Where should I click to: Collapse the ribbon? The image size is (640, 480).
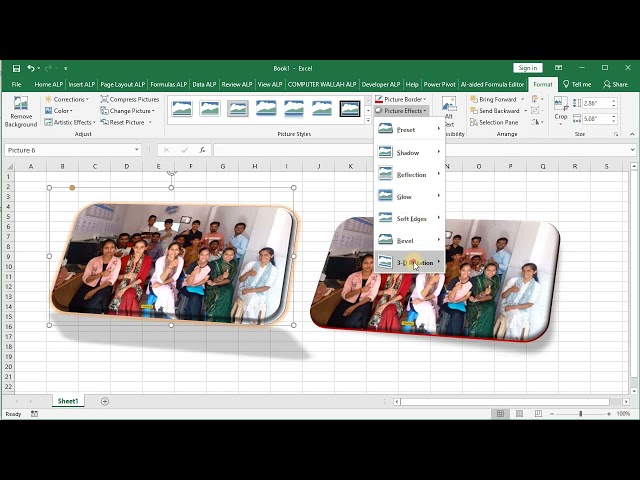pyautogui.click(x=632, y=134)
